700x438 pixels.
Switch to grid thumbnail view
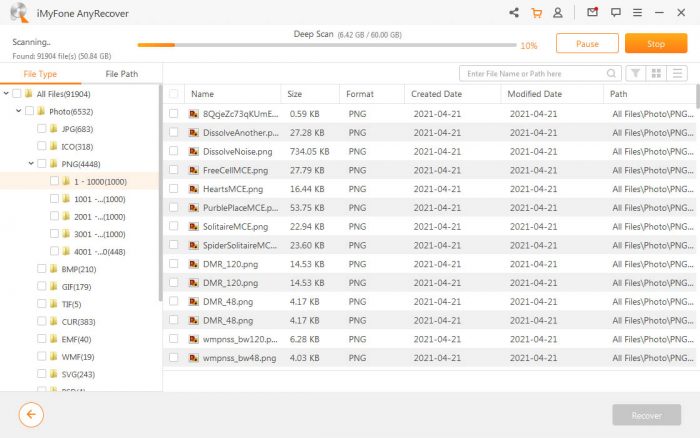click(x=657, y=74)
